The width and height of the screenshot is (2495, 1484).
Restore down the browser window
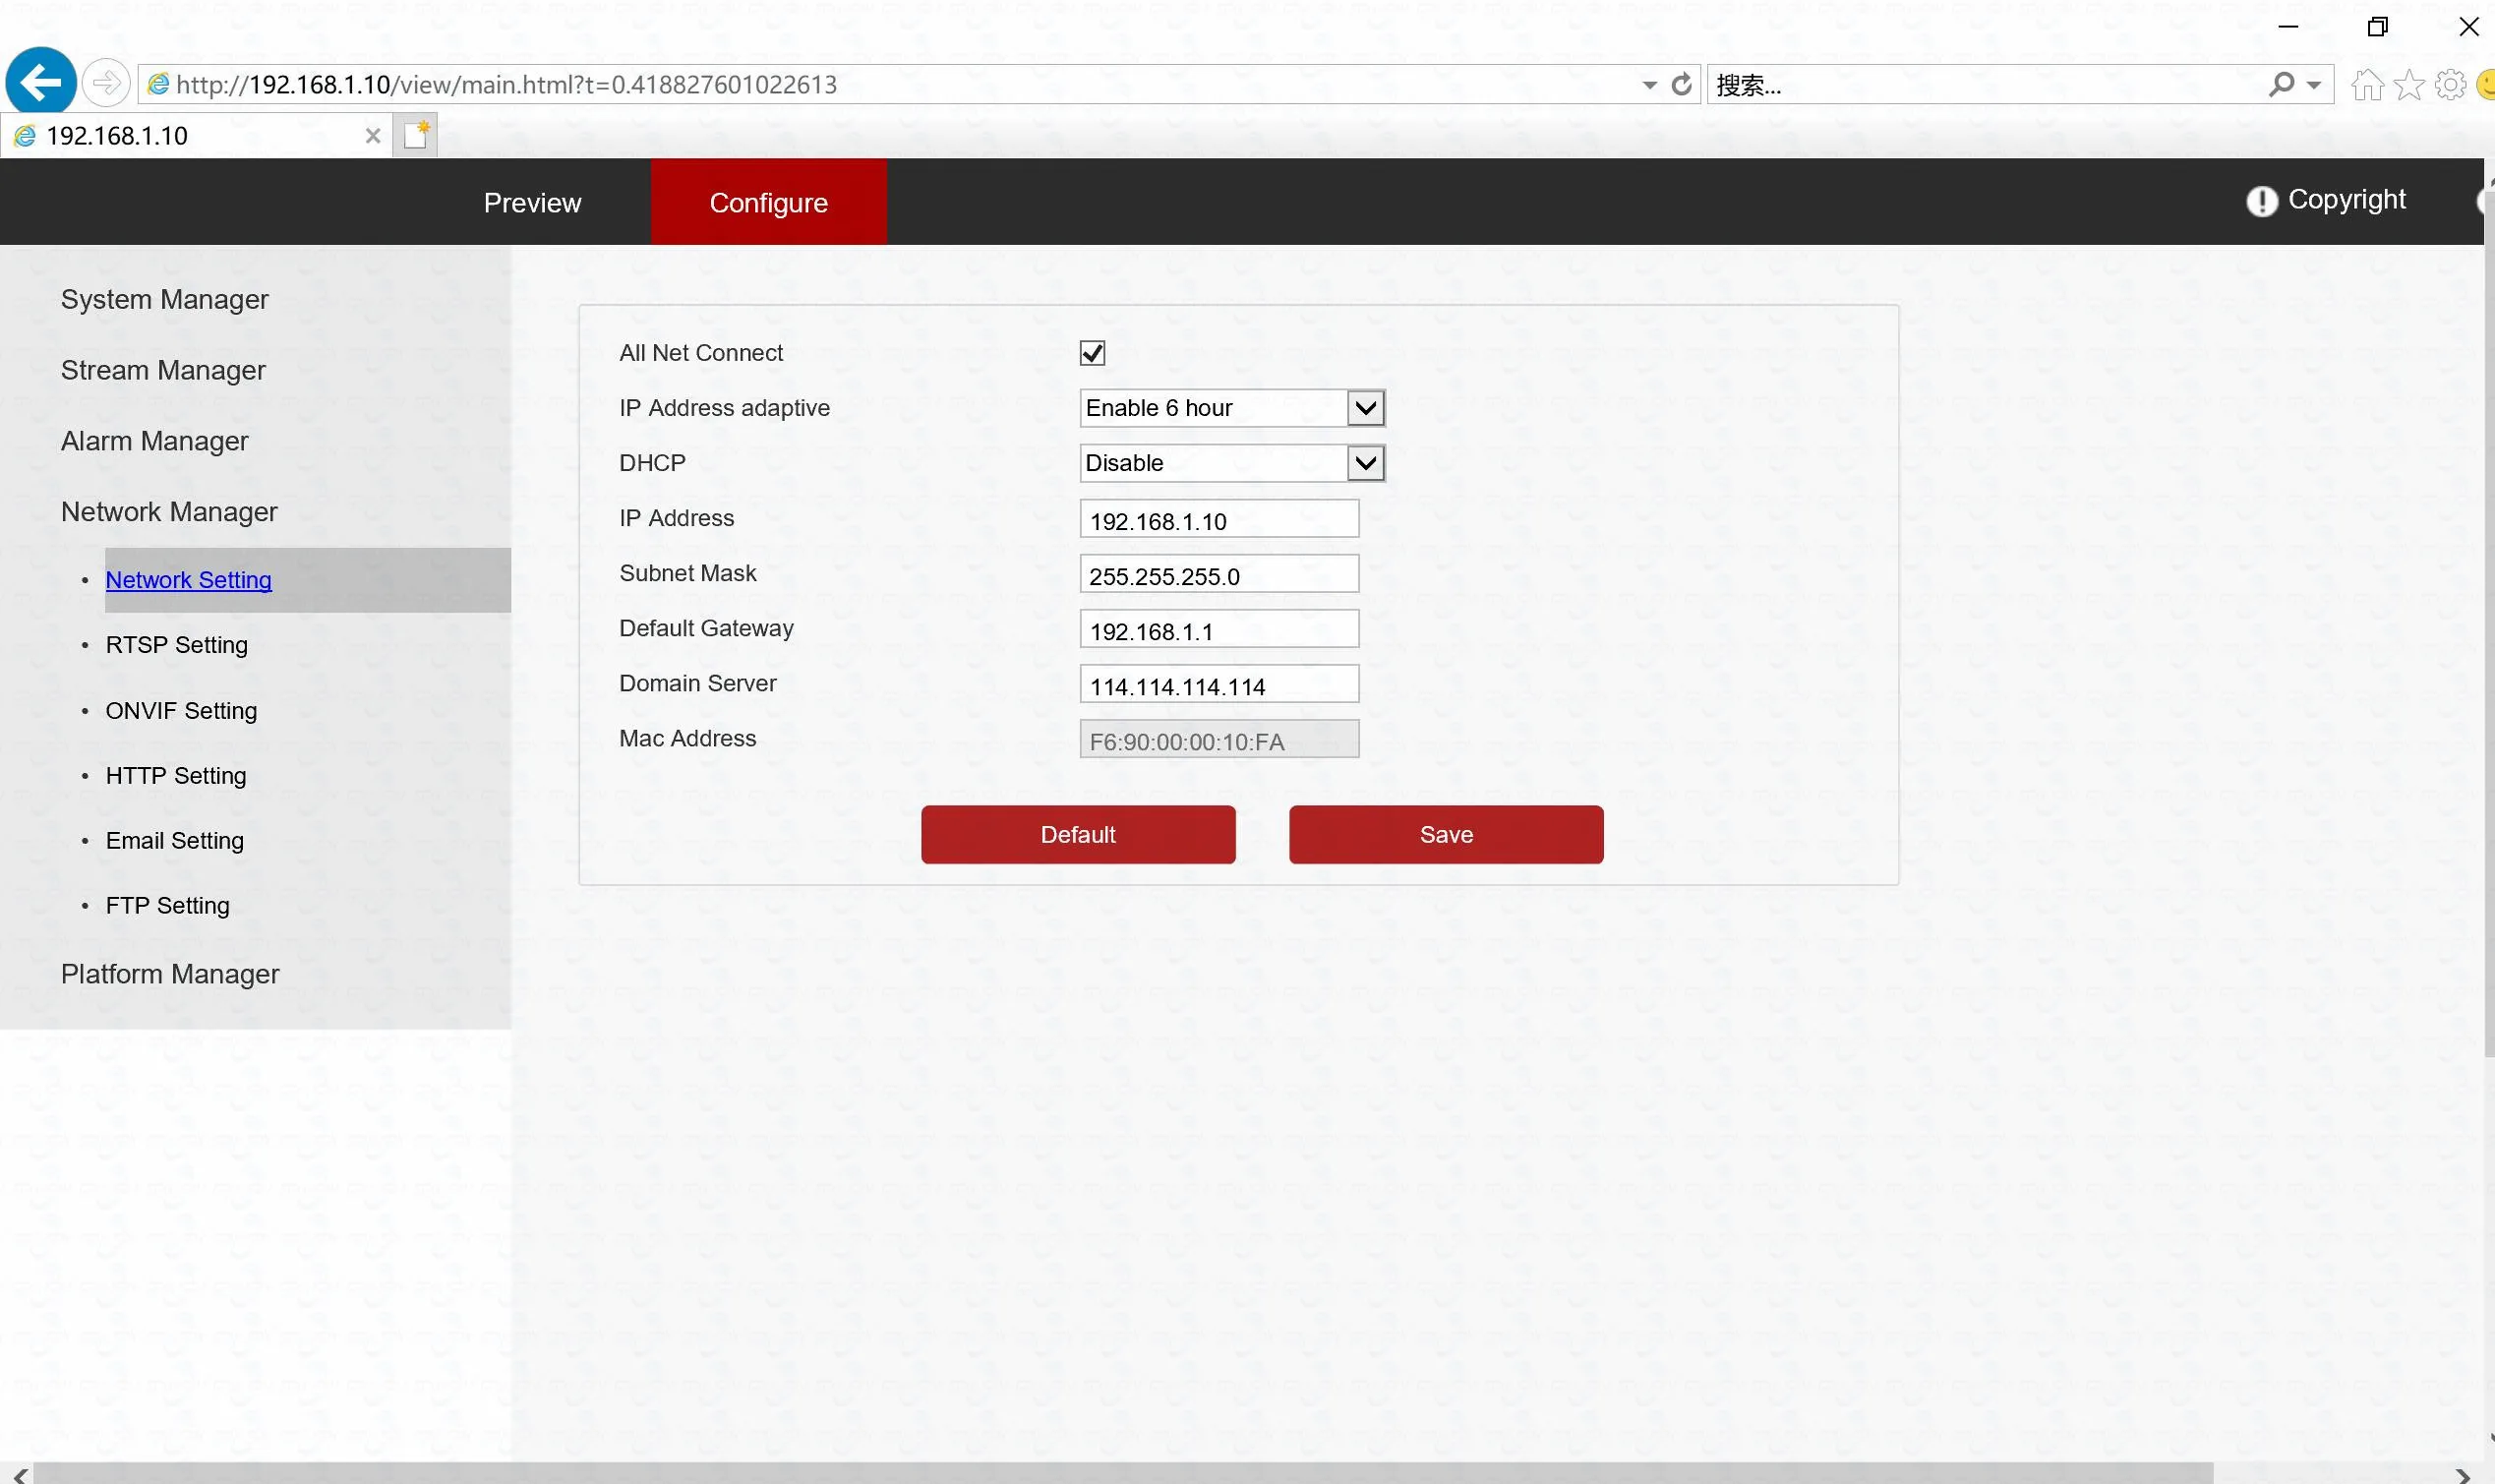(x=2378, y=27)
